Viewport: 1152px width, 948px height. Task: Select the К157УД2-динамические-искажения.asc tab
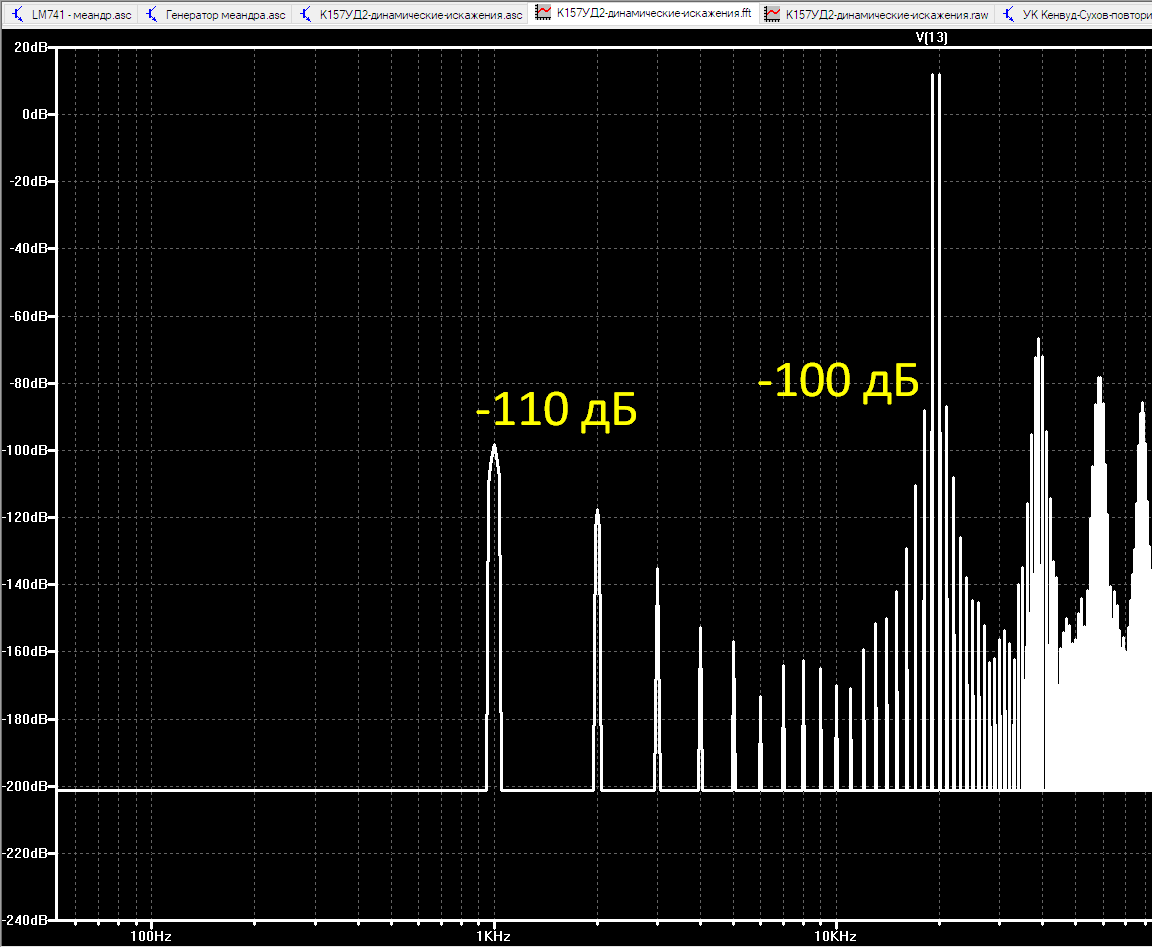click(411, 14)
